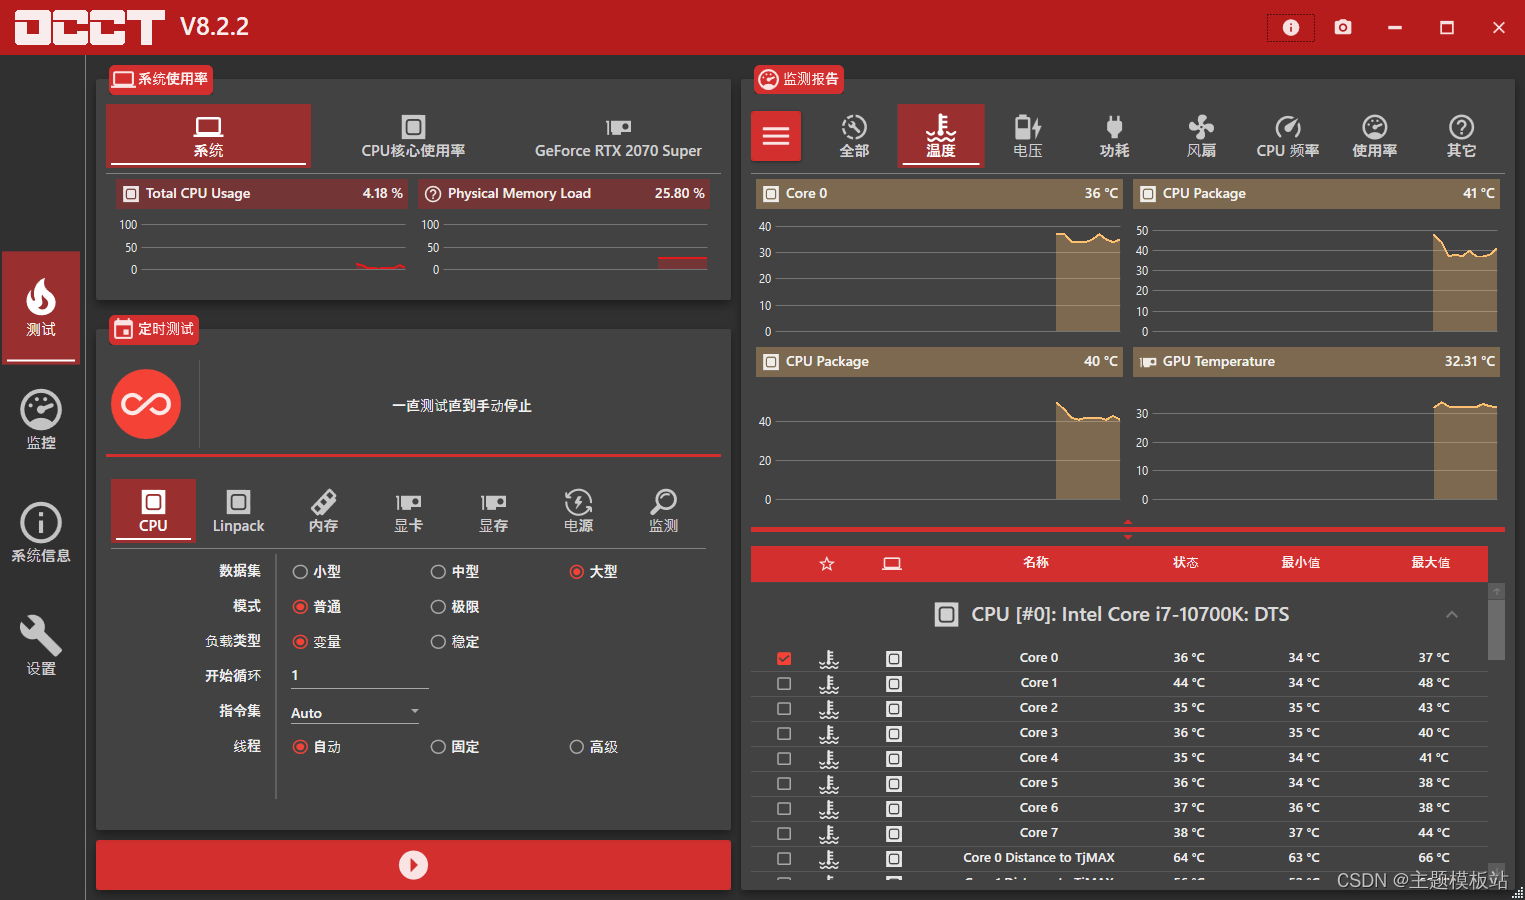Image resolution: width=1525 pixels, height=900 pixels.
Task: Switch to the CPU核心使用率 tab
Action: click(x=413, y=136)
